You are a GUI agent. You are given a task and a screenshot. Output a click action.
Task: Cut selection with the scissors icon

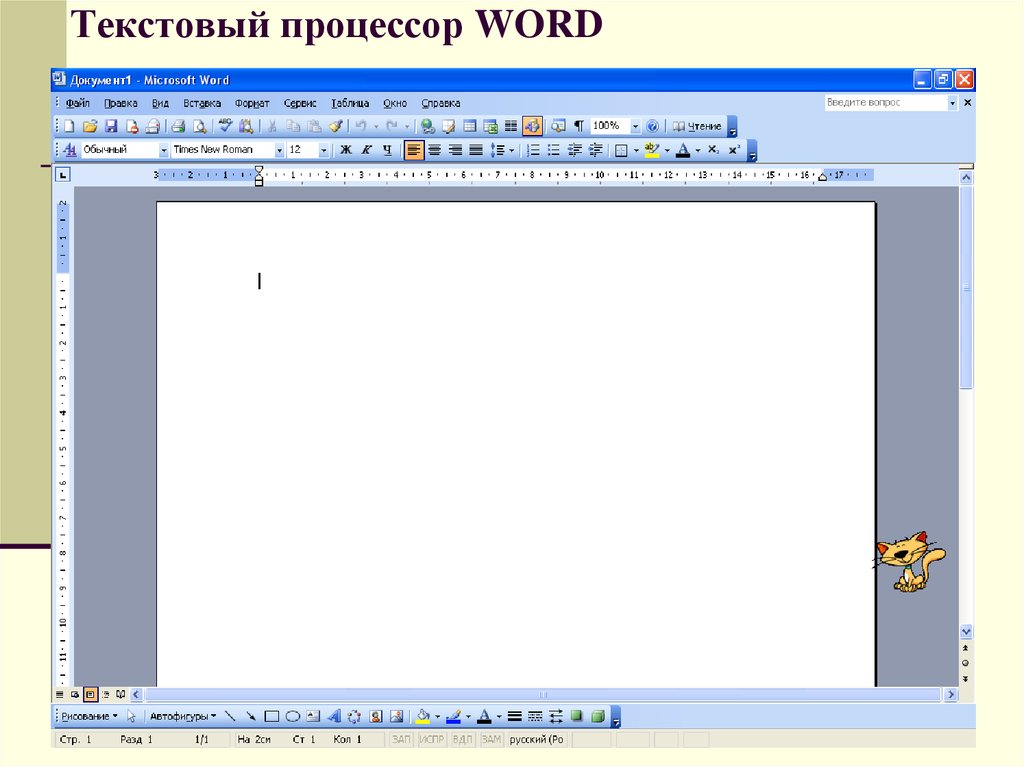(272, 126)
